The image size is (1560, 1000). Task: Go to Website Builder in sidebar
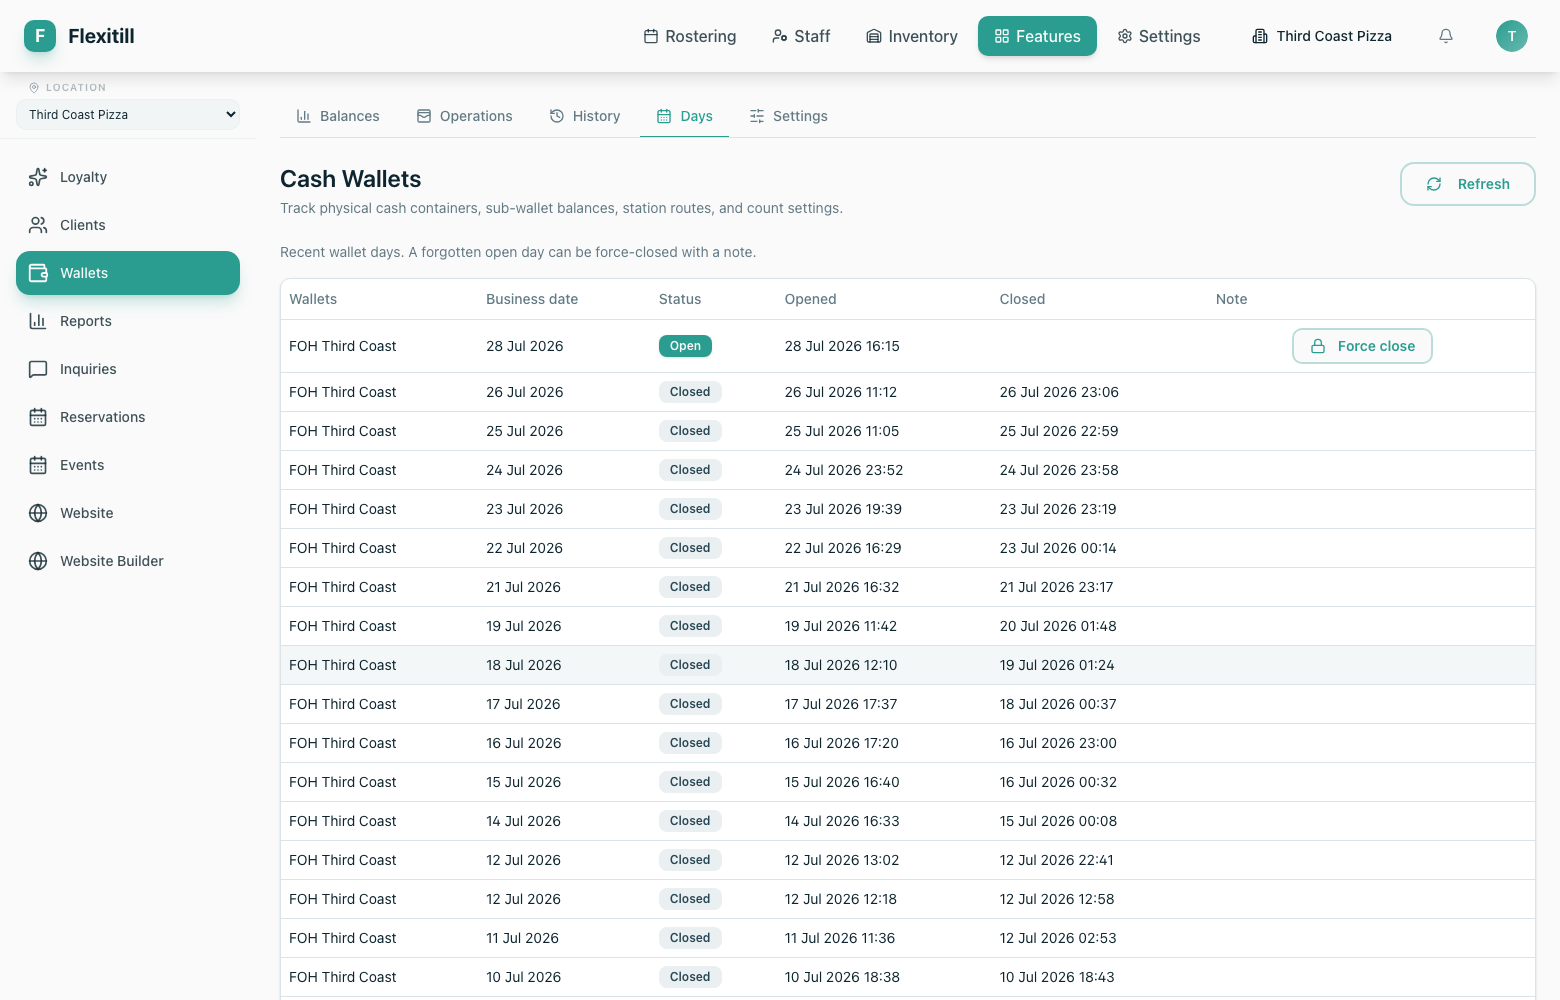pos(128,561)
